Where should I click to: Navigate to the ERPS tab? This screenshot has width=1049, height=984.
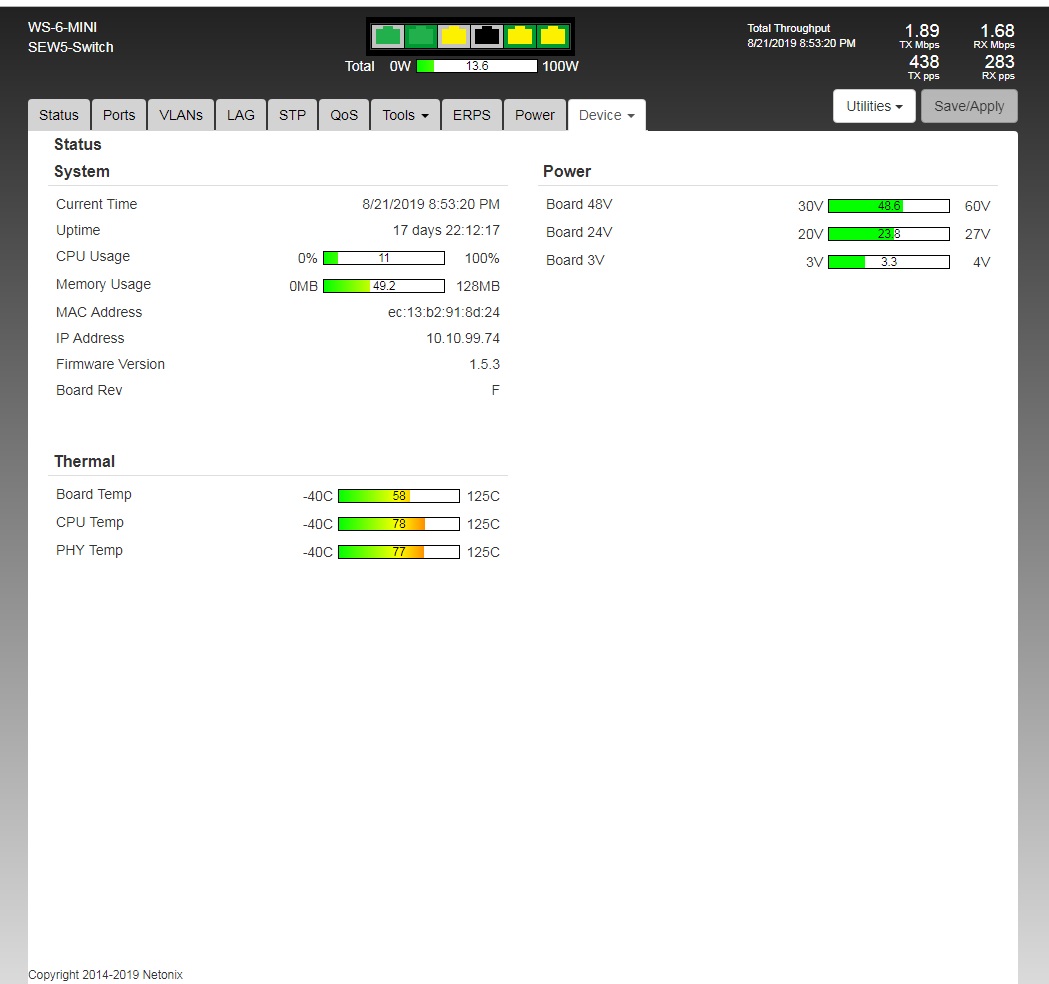[x=471, y=115]
